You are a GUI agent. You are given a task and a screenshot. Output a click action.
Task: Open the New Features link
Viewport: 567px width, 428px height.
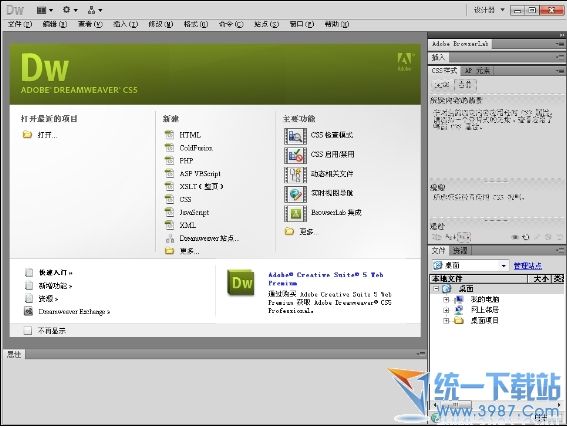click(55, 286)
